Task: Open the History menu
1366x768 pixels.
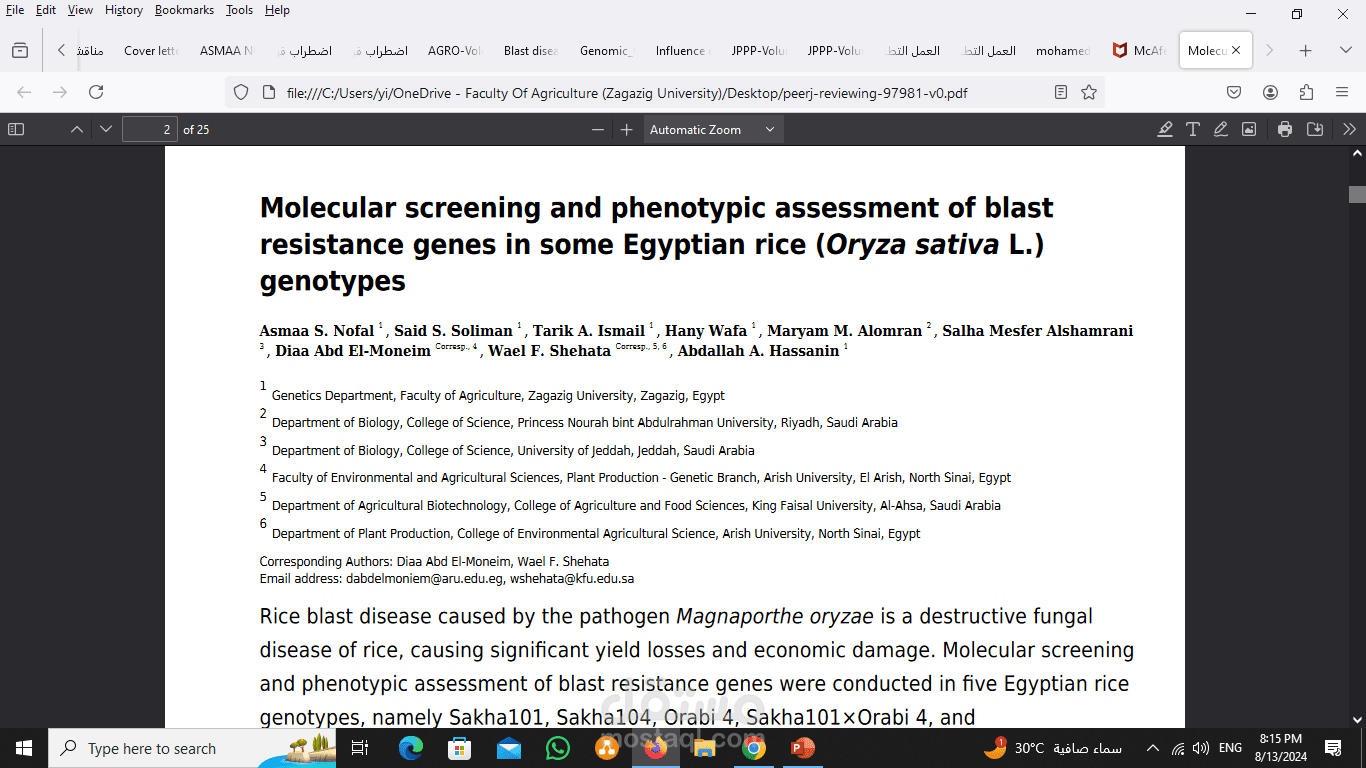Action: coord(124,10)
